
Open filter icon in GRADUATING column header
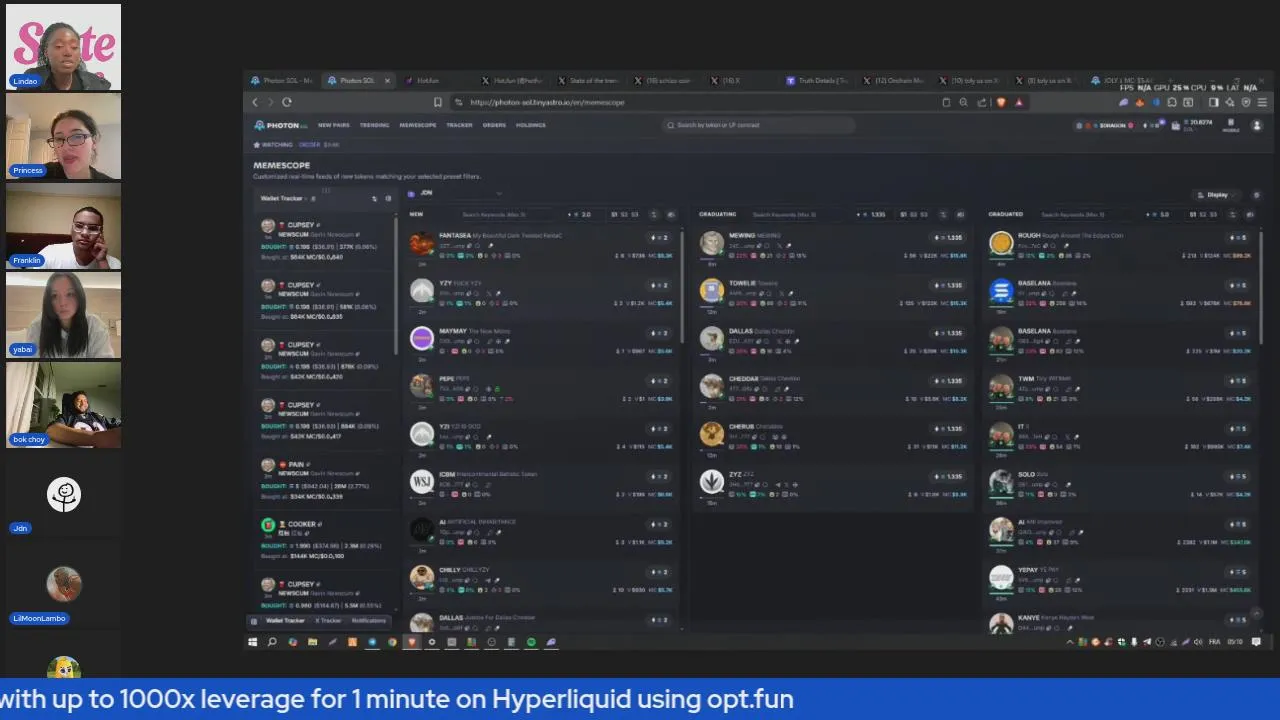point(944,214)
